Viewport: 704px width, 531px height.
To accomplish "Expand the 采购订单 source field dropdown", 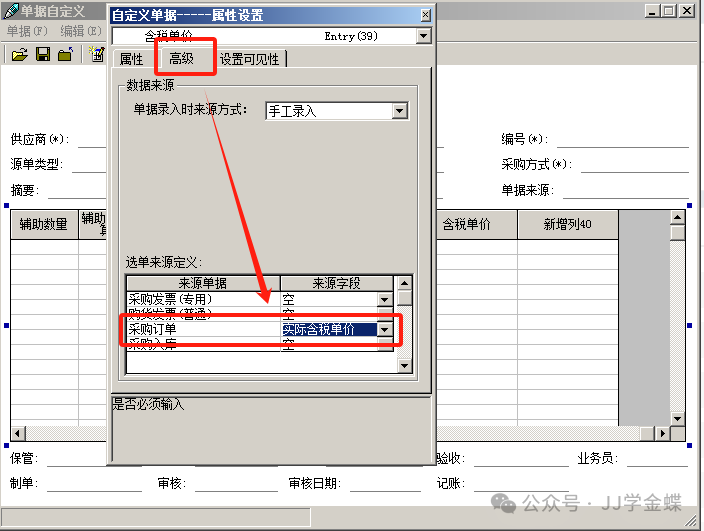I will (x=384, y=330).
